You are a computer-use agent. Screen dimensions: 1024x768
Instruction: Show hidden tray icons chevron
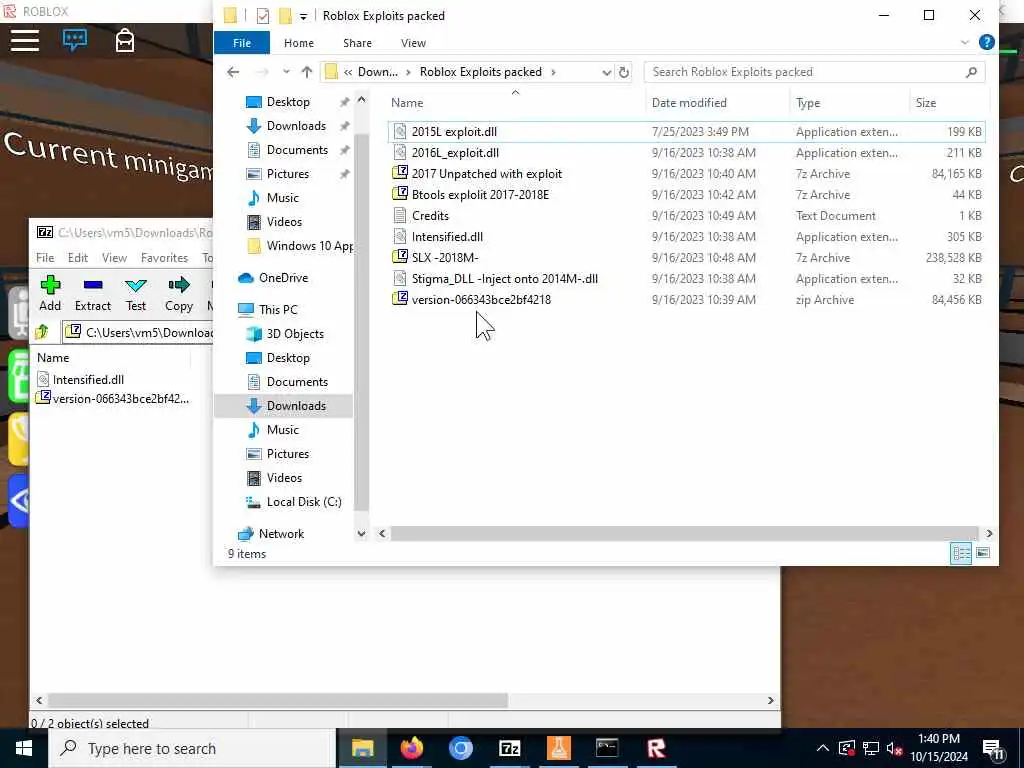click(x=823, y=748)
